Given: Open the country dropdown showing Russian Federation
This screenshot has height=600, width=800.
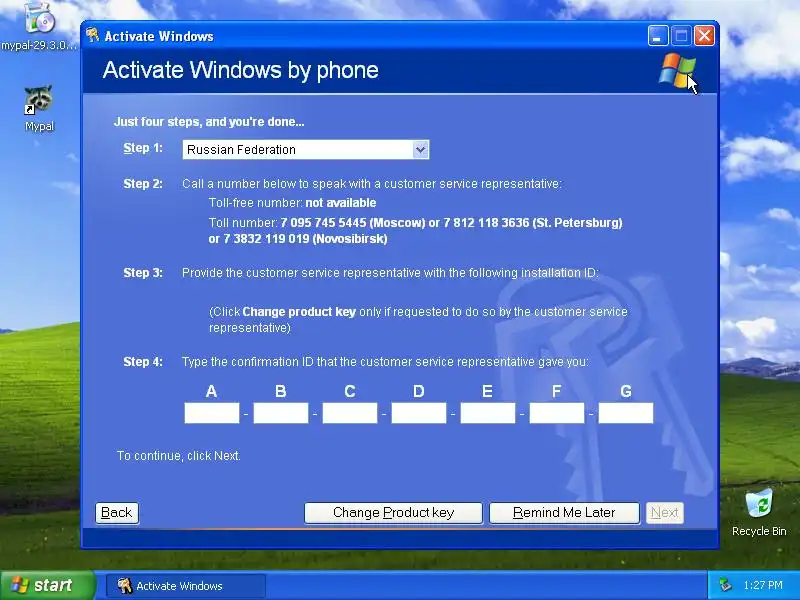Looking at the screenshot, I should pos(305,149).
